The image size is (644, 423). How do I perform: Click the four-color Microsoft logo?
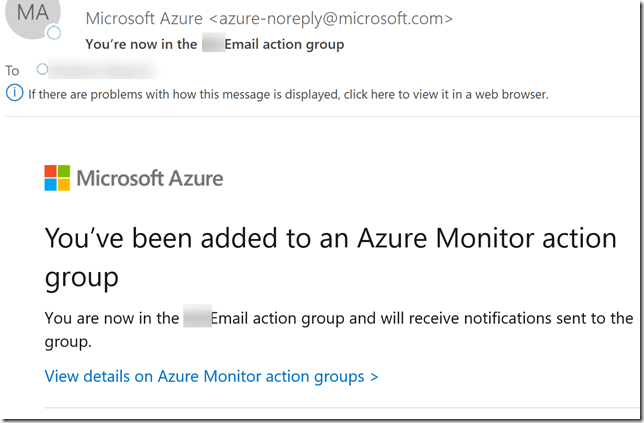pos(57,178)
